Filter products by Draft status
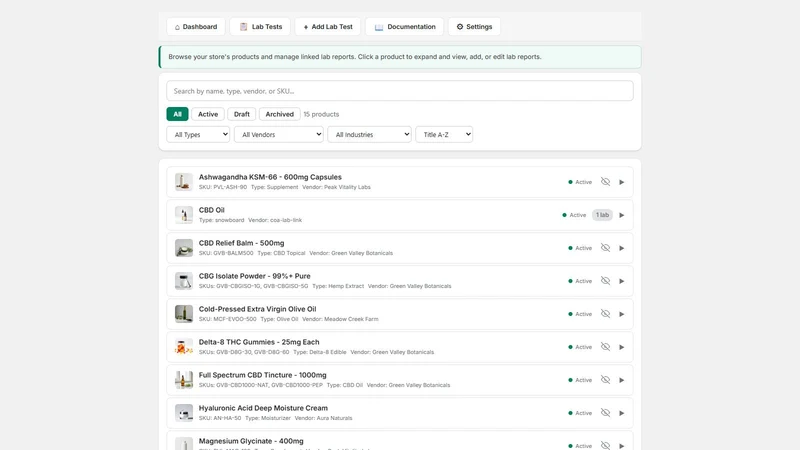800x450 pixels. tap(242, 114)
